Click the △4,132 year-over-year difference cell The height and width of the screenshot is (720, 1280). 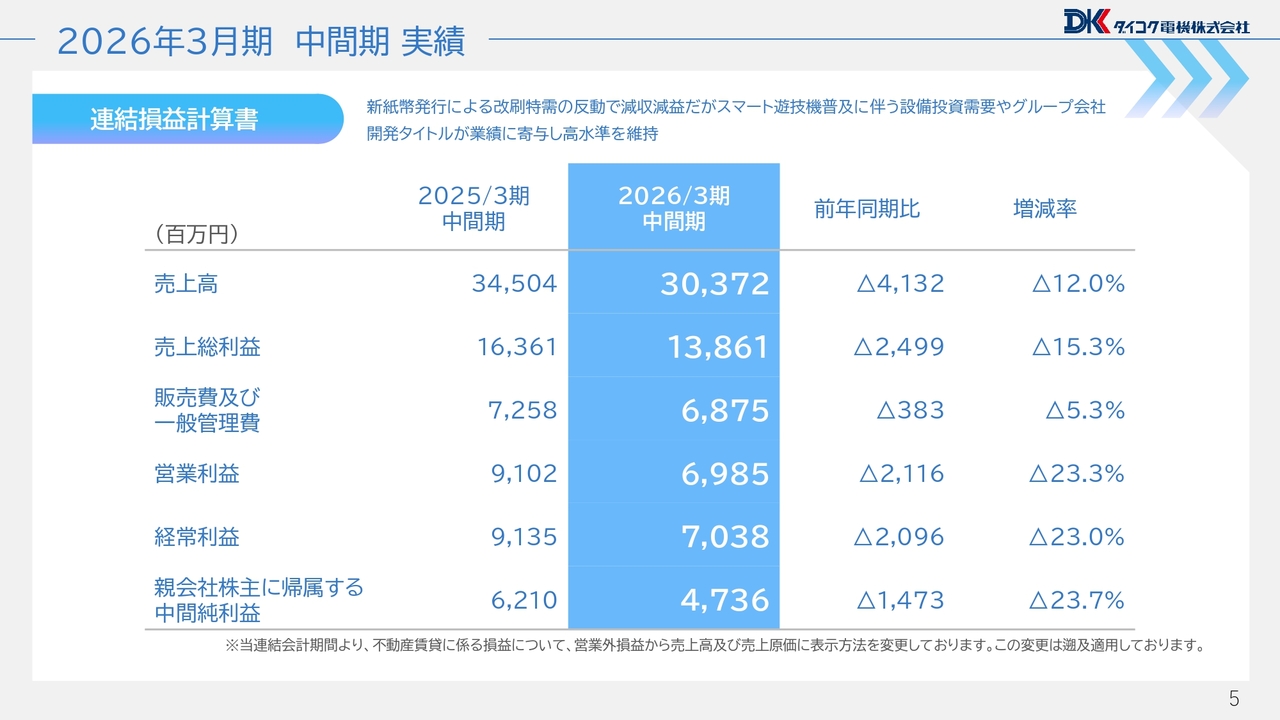tap(900, 284)
